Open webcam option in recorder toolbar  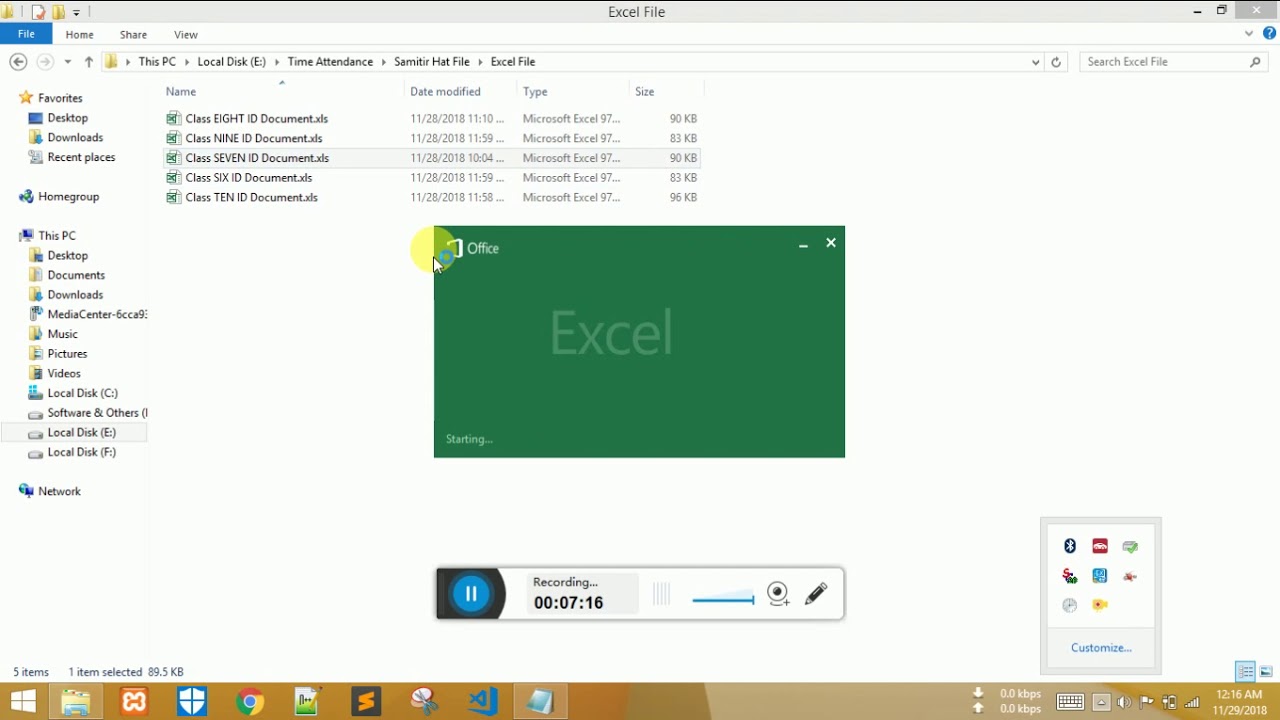(x=778, y=594)
